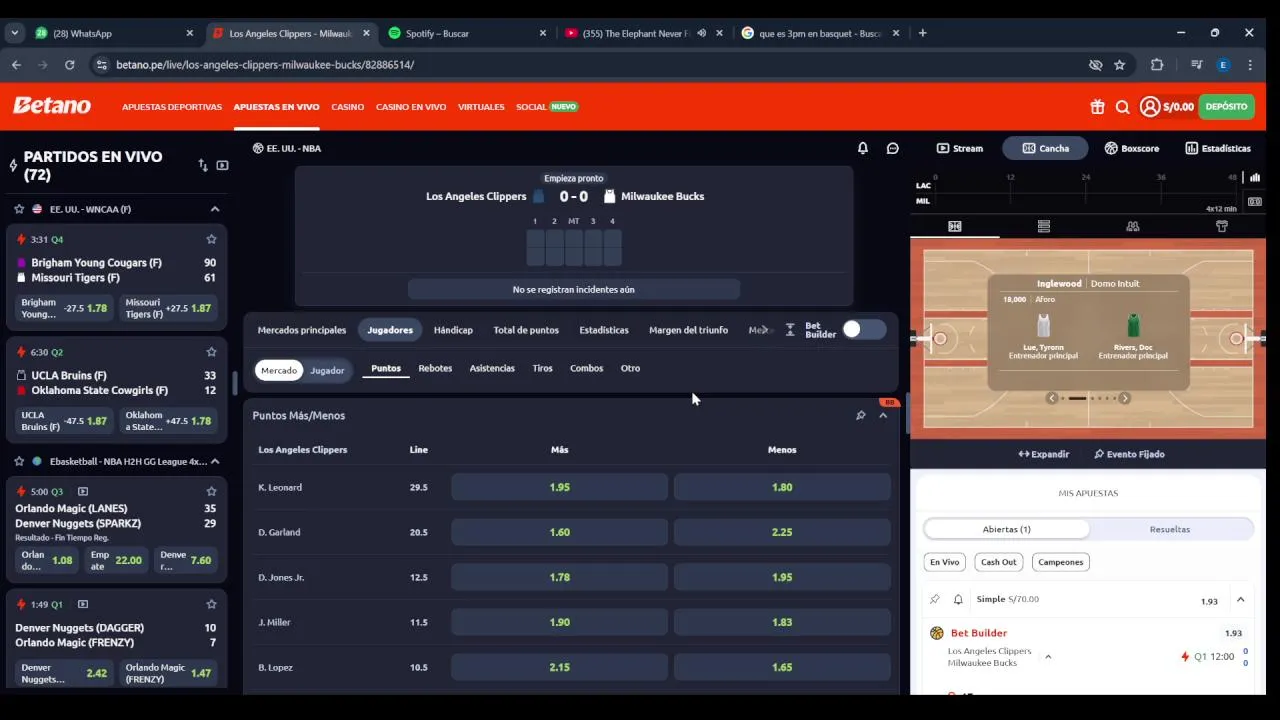The image size is (1280, 720).
Task: Favorite the Ebasketball NBA H2H league star
Action: (19, 461)
